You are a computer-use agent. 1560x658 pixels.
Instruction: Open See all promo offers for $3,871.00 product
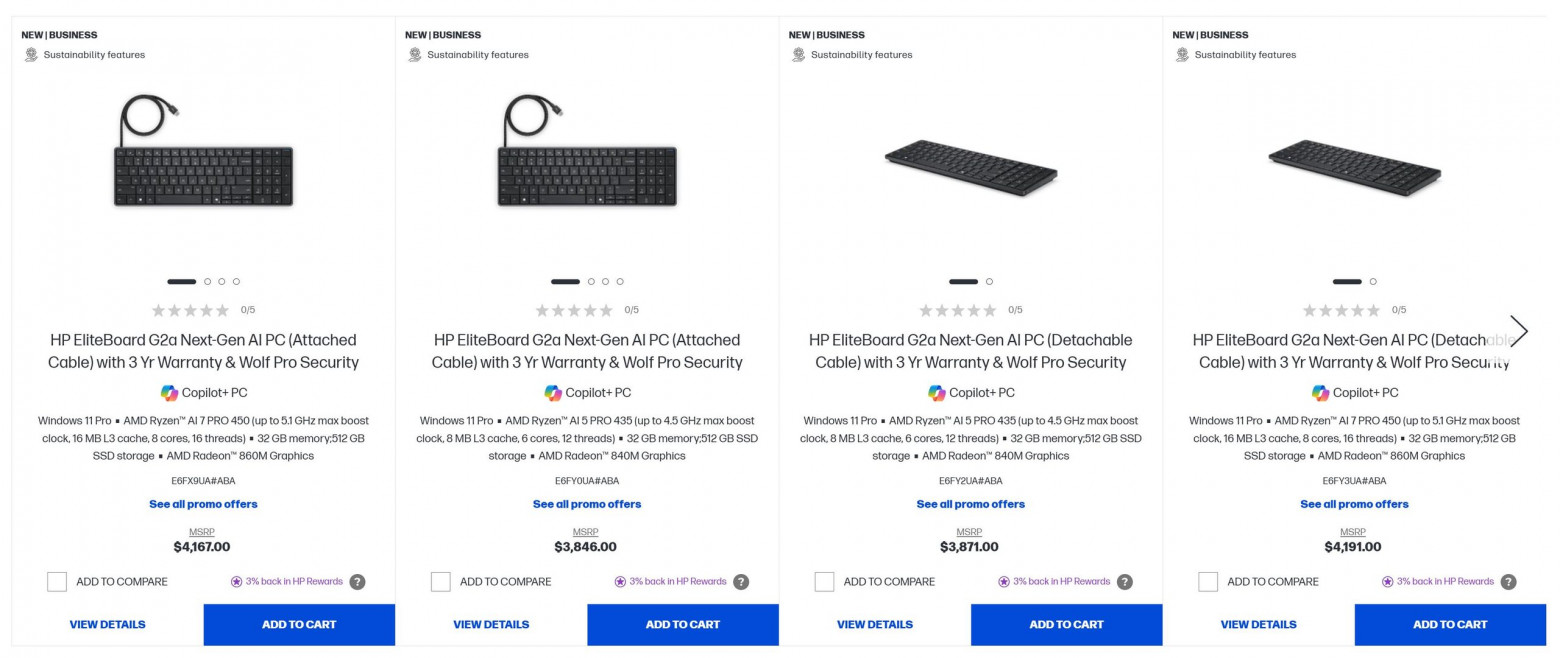[x=970, y=504]
